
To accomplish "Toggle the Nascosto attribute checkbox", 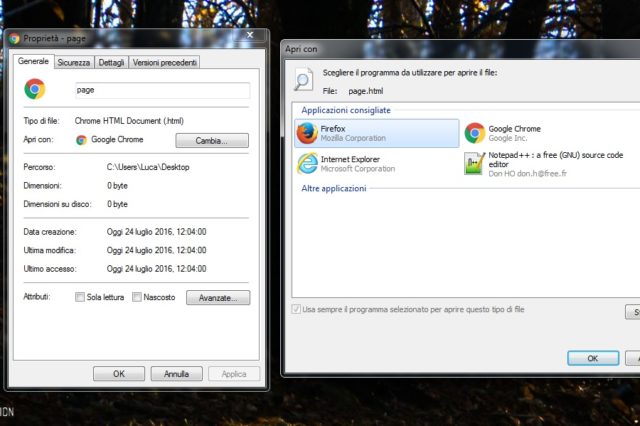I will (x=137, y=297).
